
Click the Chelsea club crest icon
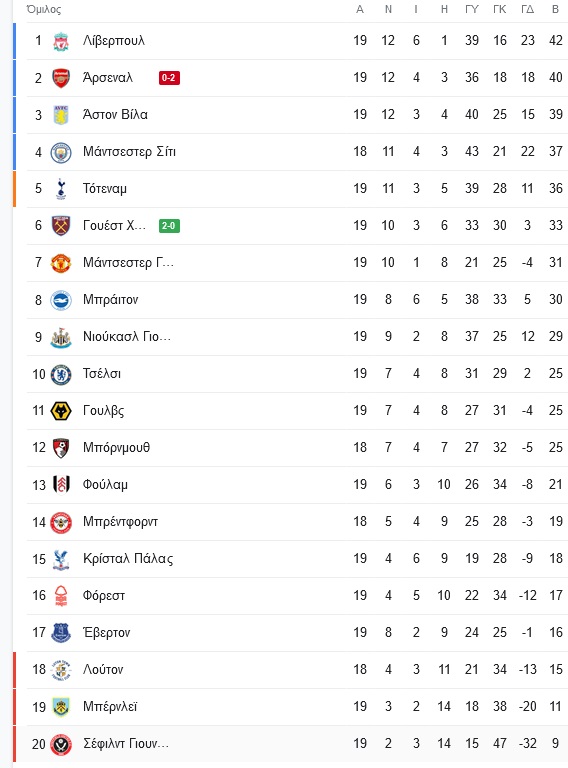[61, 374]
